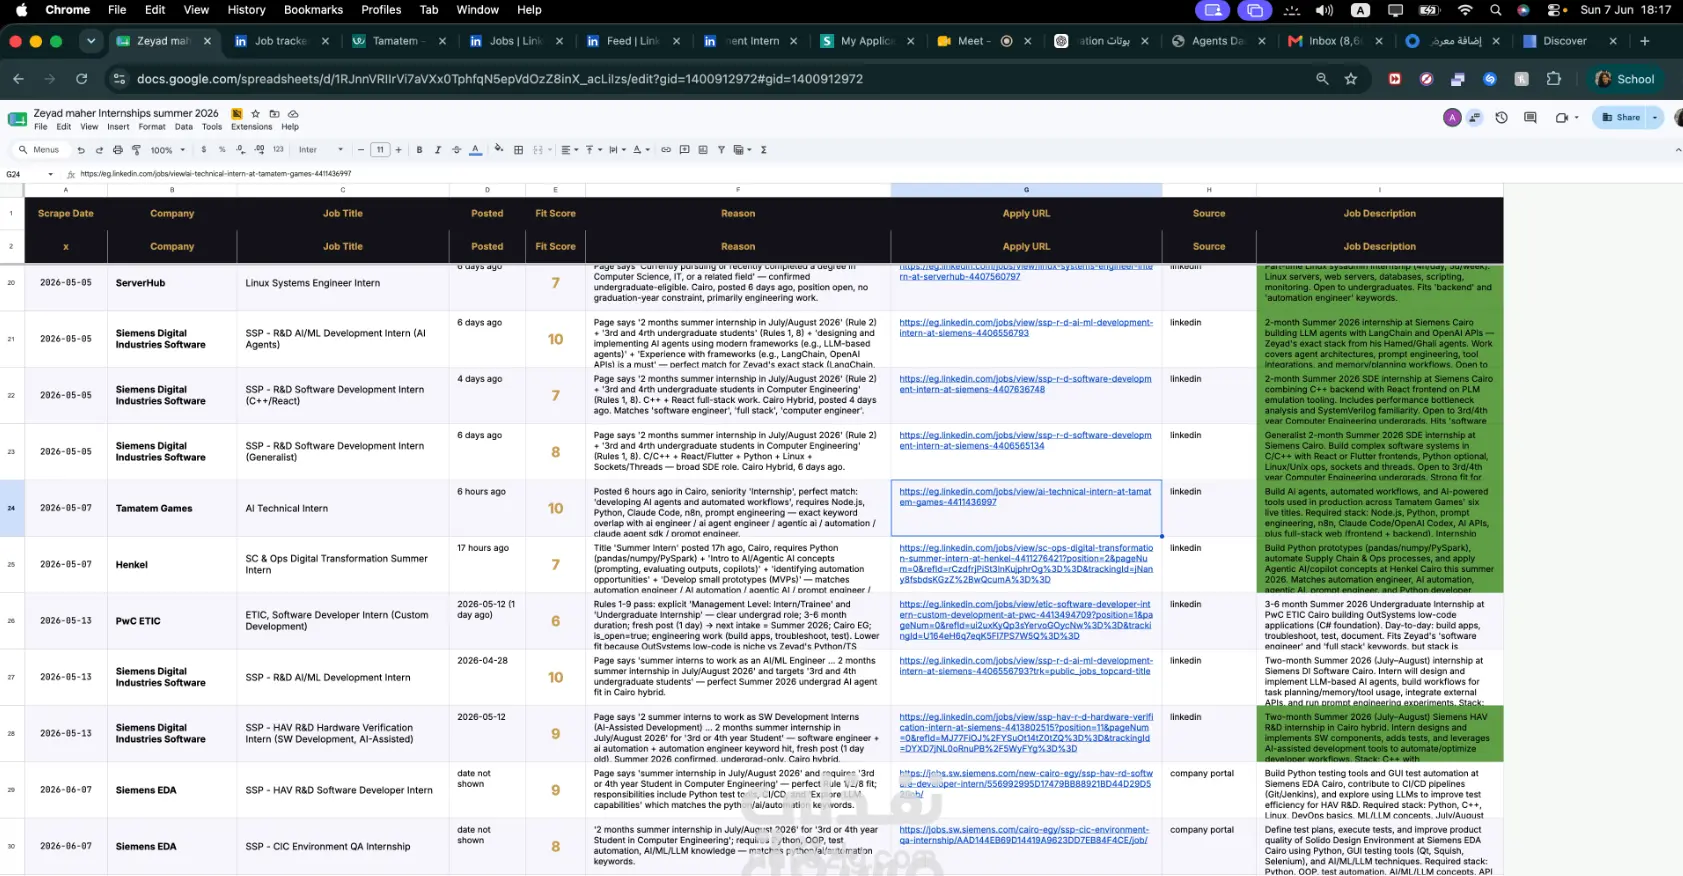Open the Extensions menu in Sheets
The image size is (1683, 876).
tap(251, 127)
